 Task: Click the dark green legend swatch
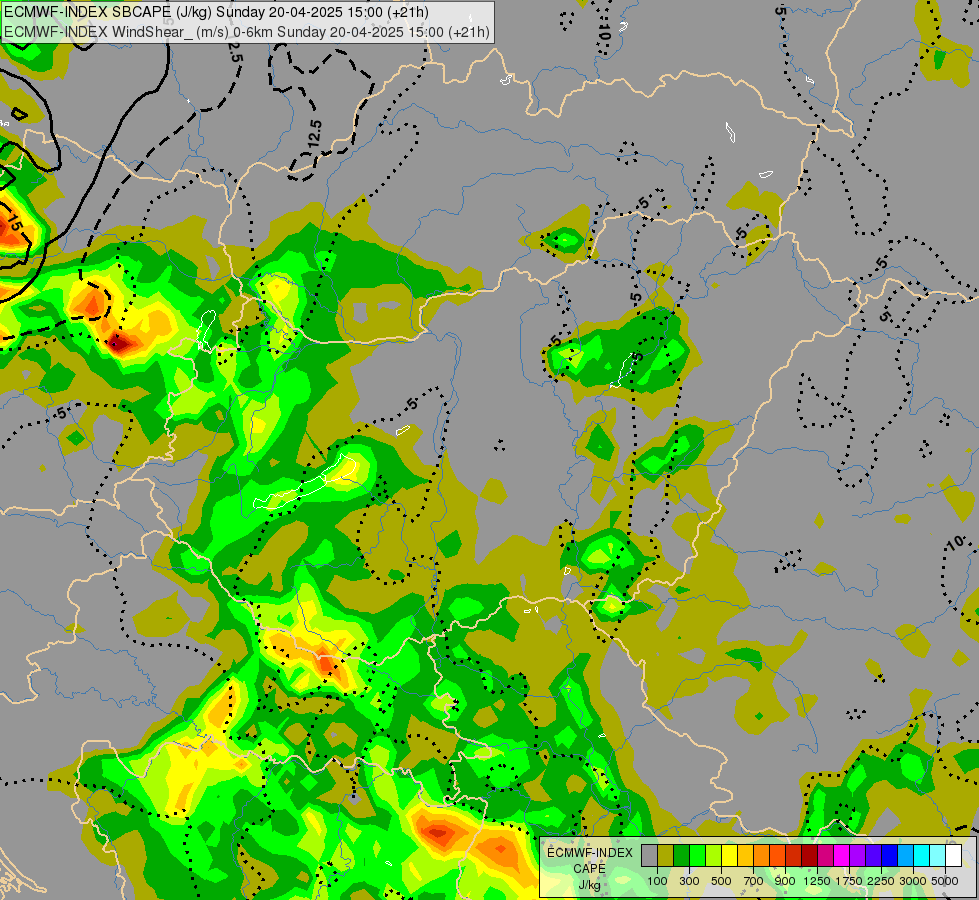pos(681,856)
